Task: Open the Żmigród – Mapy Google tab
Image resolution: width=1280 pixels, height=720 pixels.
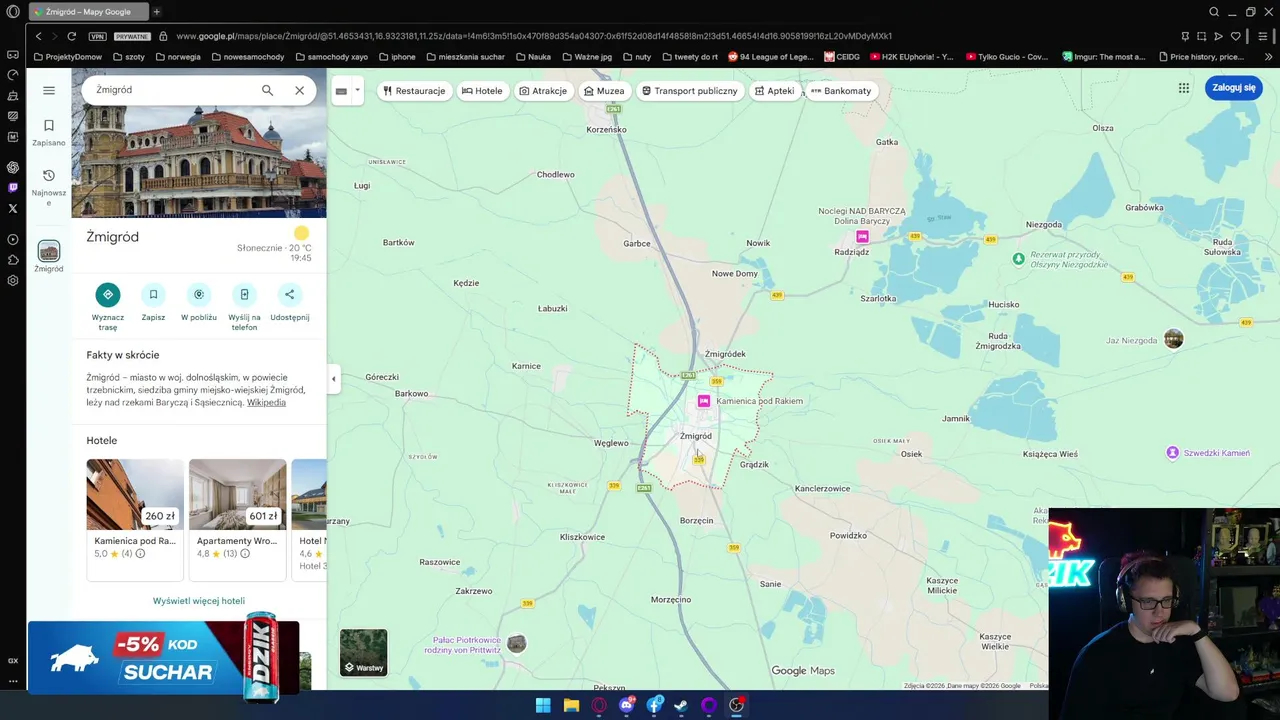Action: 88,12
